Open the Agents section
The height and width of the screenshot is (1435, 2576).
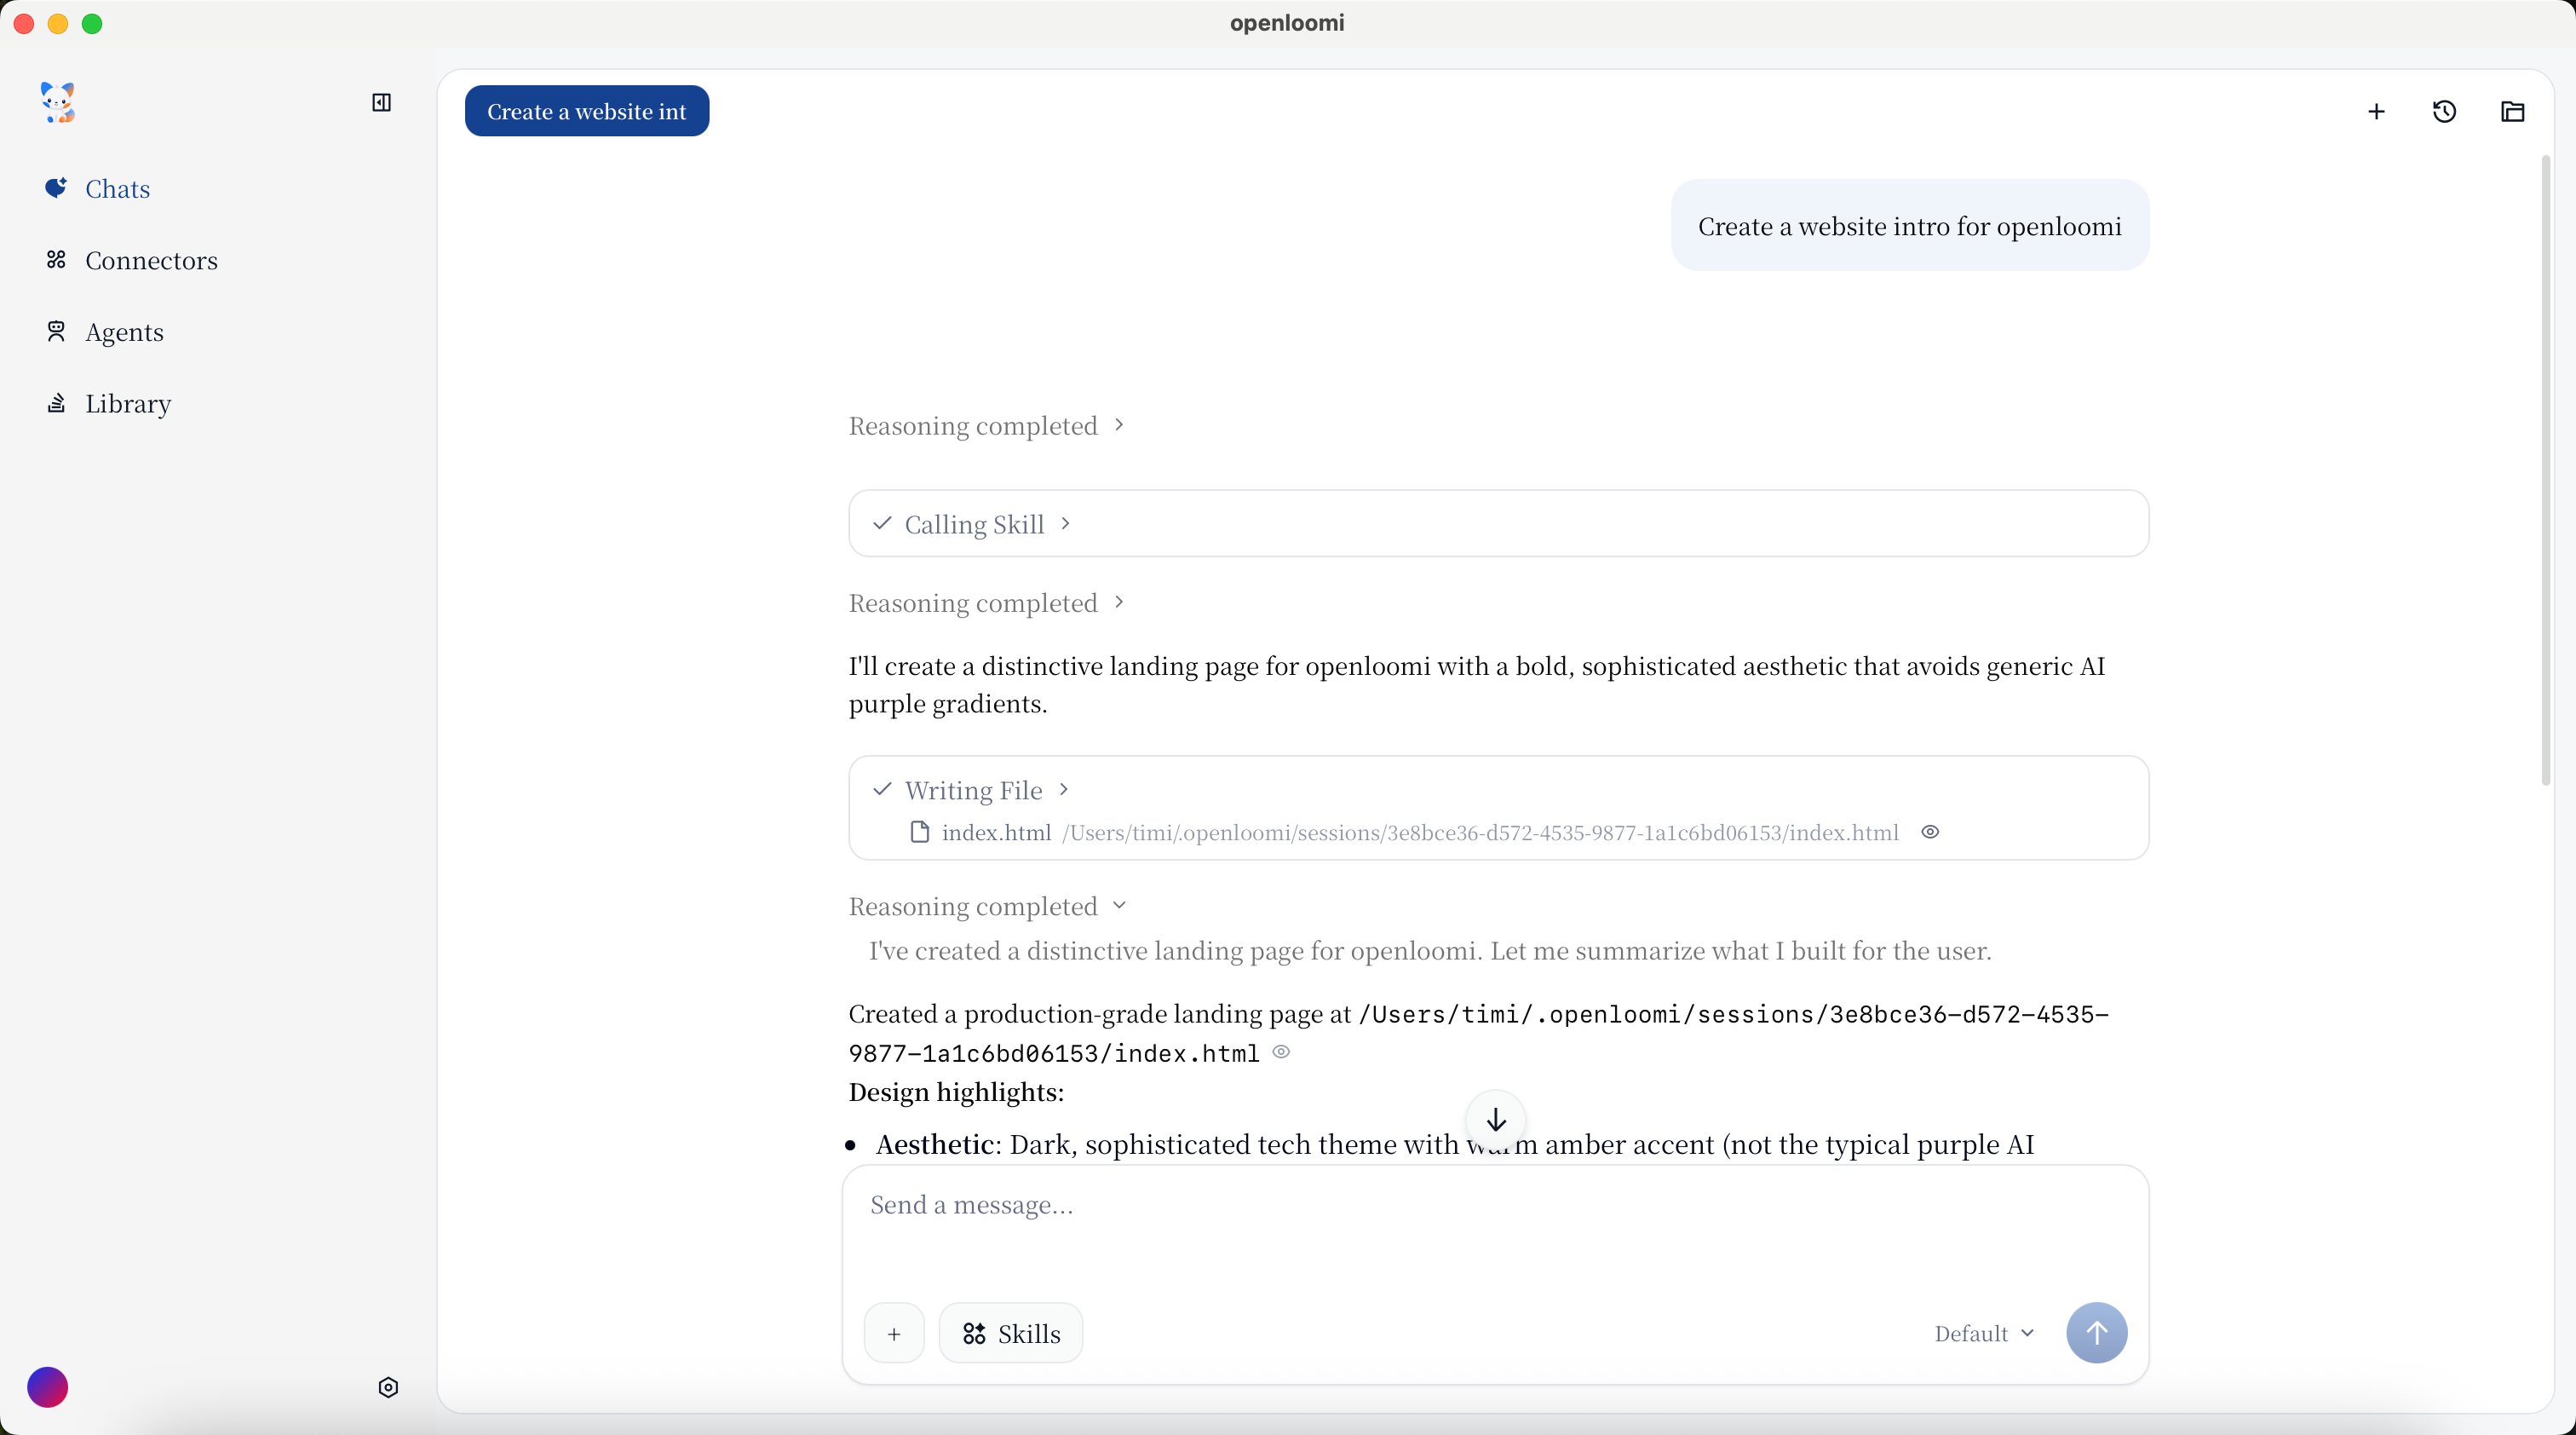click(x=104, y=332)
